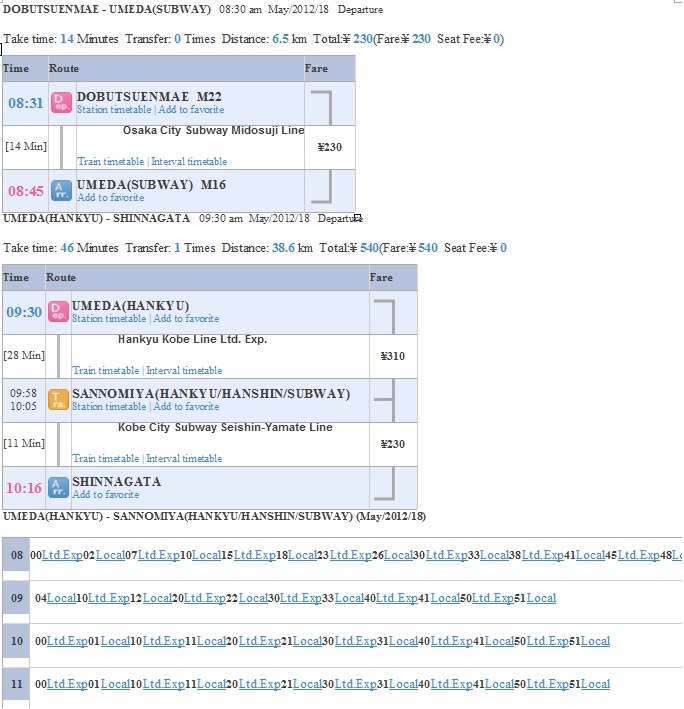Select the 08:18 Local departure link

[x=302, y=555]
